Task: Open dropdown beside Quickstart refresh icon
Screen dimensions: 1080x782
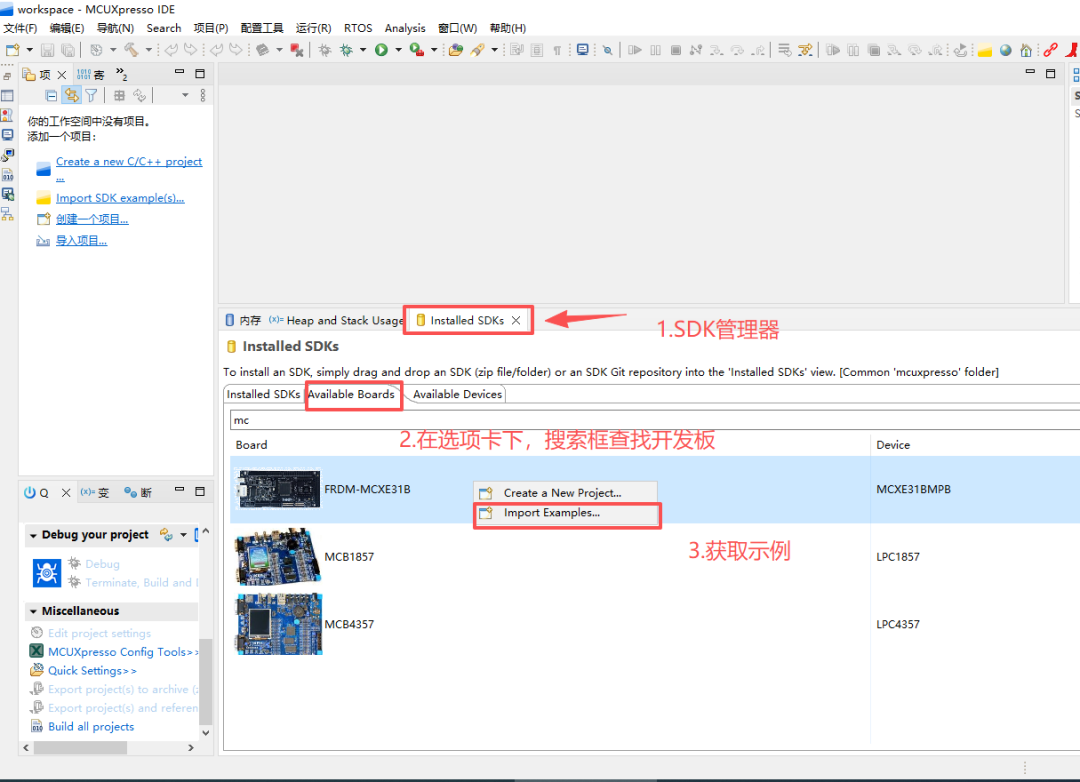Action: point(183,535)
